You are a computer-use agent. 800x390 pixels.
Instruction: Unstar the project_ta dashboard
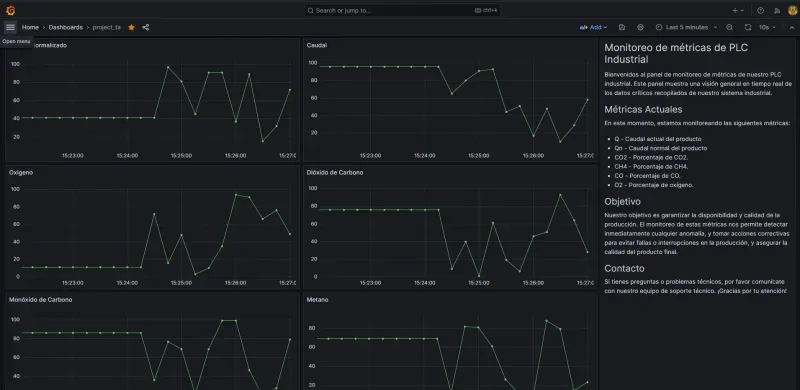coord(131,28)
